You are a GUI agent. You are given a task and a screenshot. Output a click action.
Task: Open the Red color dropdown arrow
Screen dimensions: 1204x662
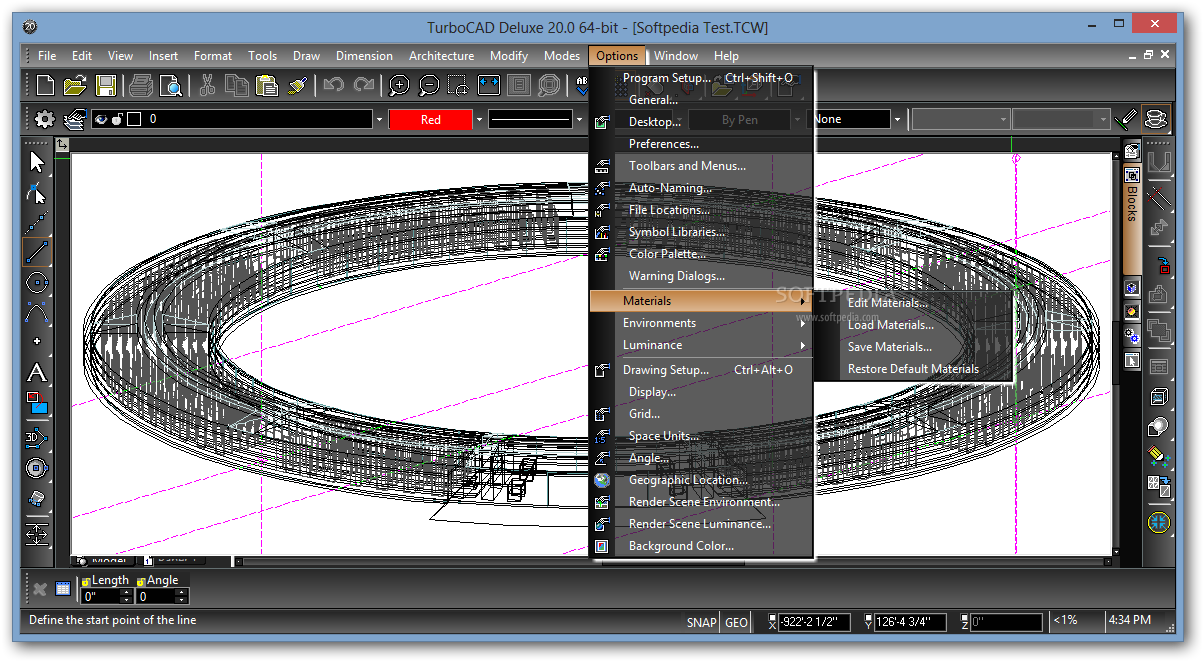pos(479,120)
